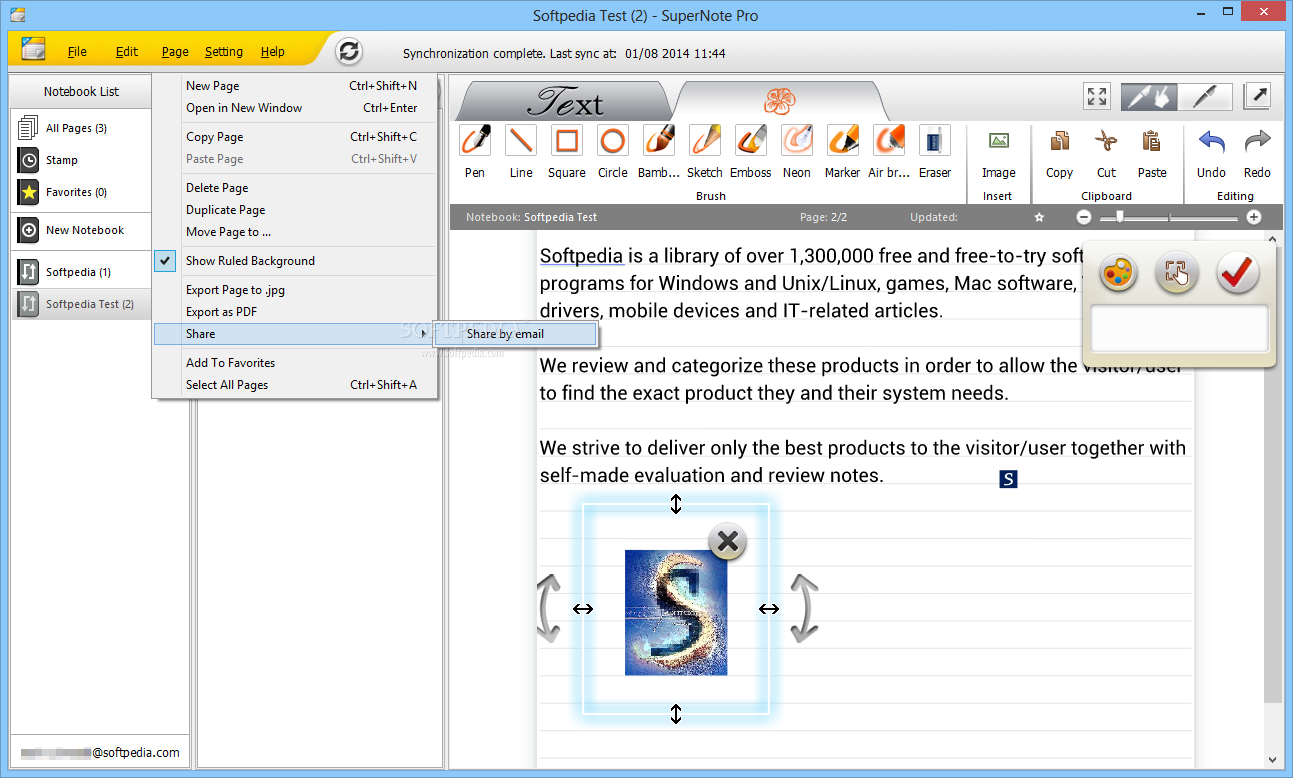
Task: Choose Move Page to ...
Action: [295, 232]
